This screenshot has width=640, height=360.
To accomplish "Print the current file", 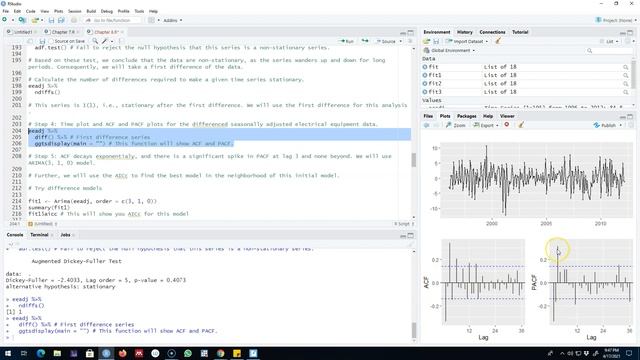I will (74, 20).
